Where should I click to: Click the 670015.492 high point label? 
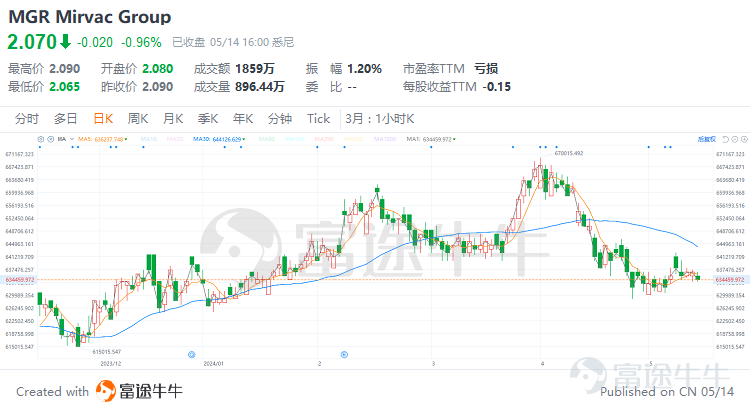(569, 154)
